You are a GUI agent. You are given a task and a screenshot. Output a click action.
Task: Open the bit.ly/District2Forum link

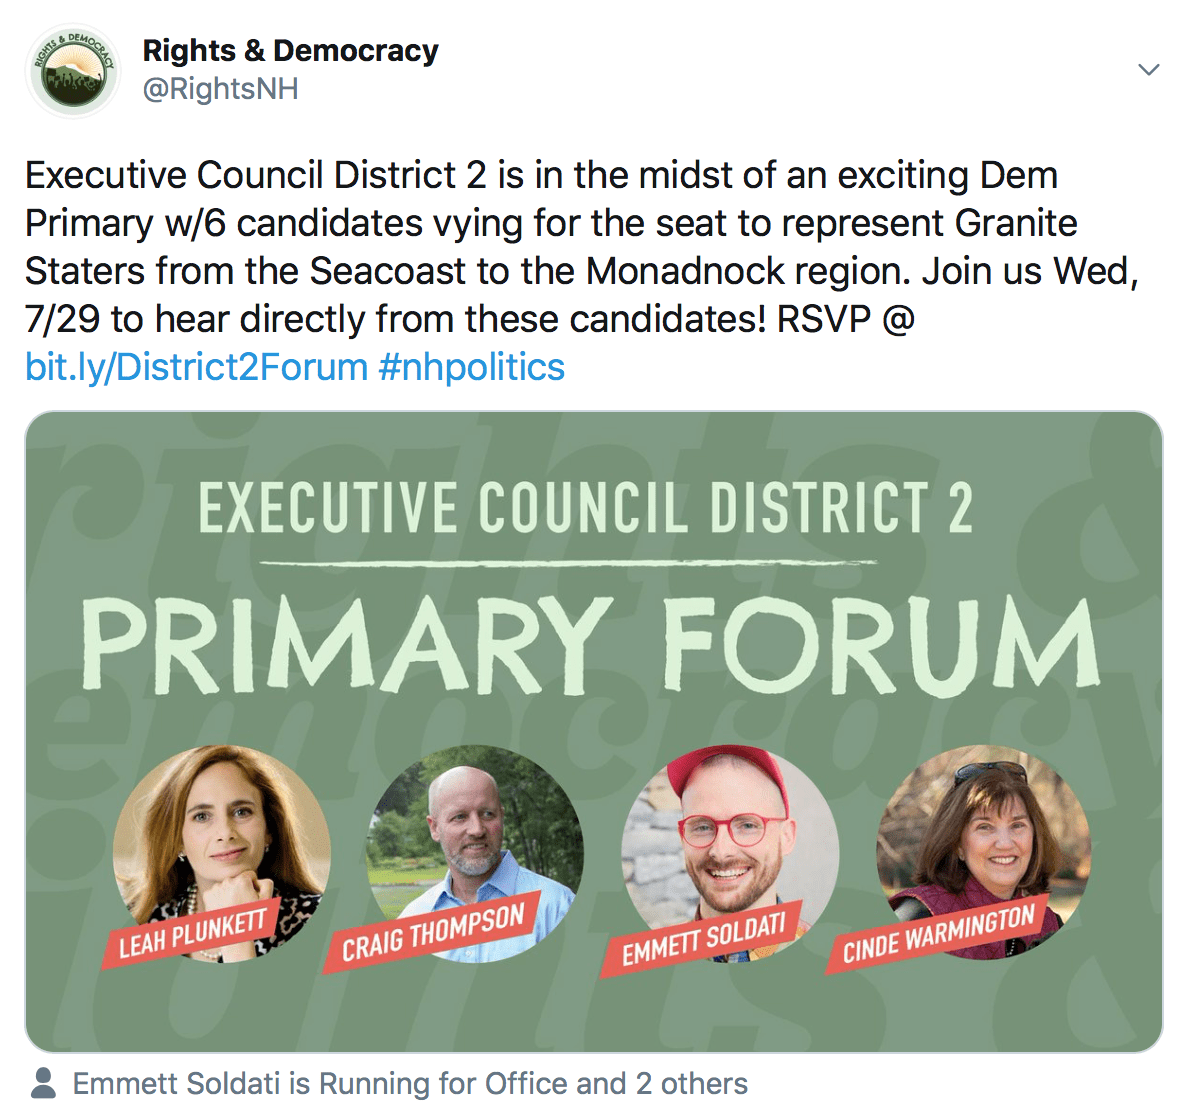[x=197, y=367]
